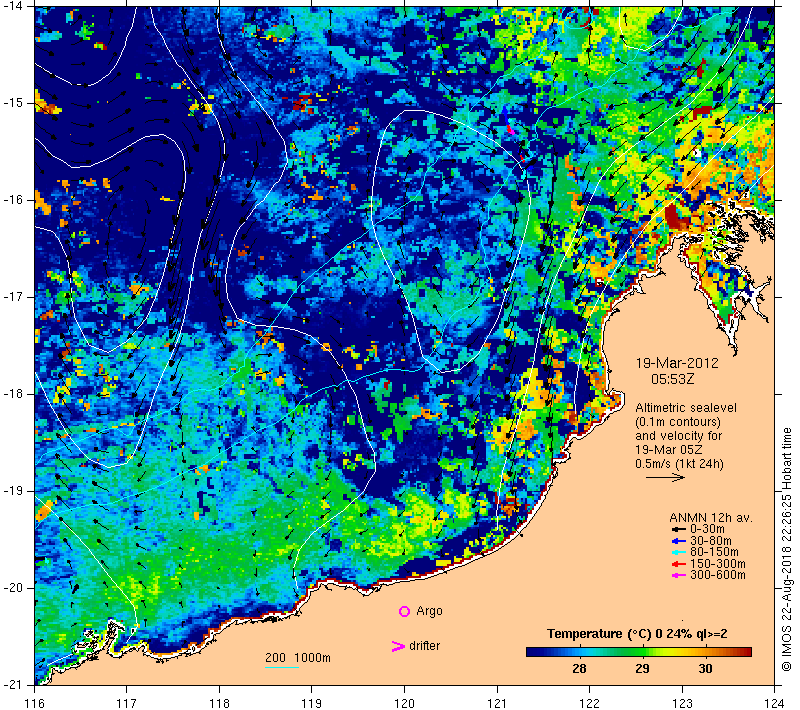This screenshot has width=800, height=710.
Task: Click the 'drifter' legend label
Action: tap(424, 646)
